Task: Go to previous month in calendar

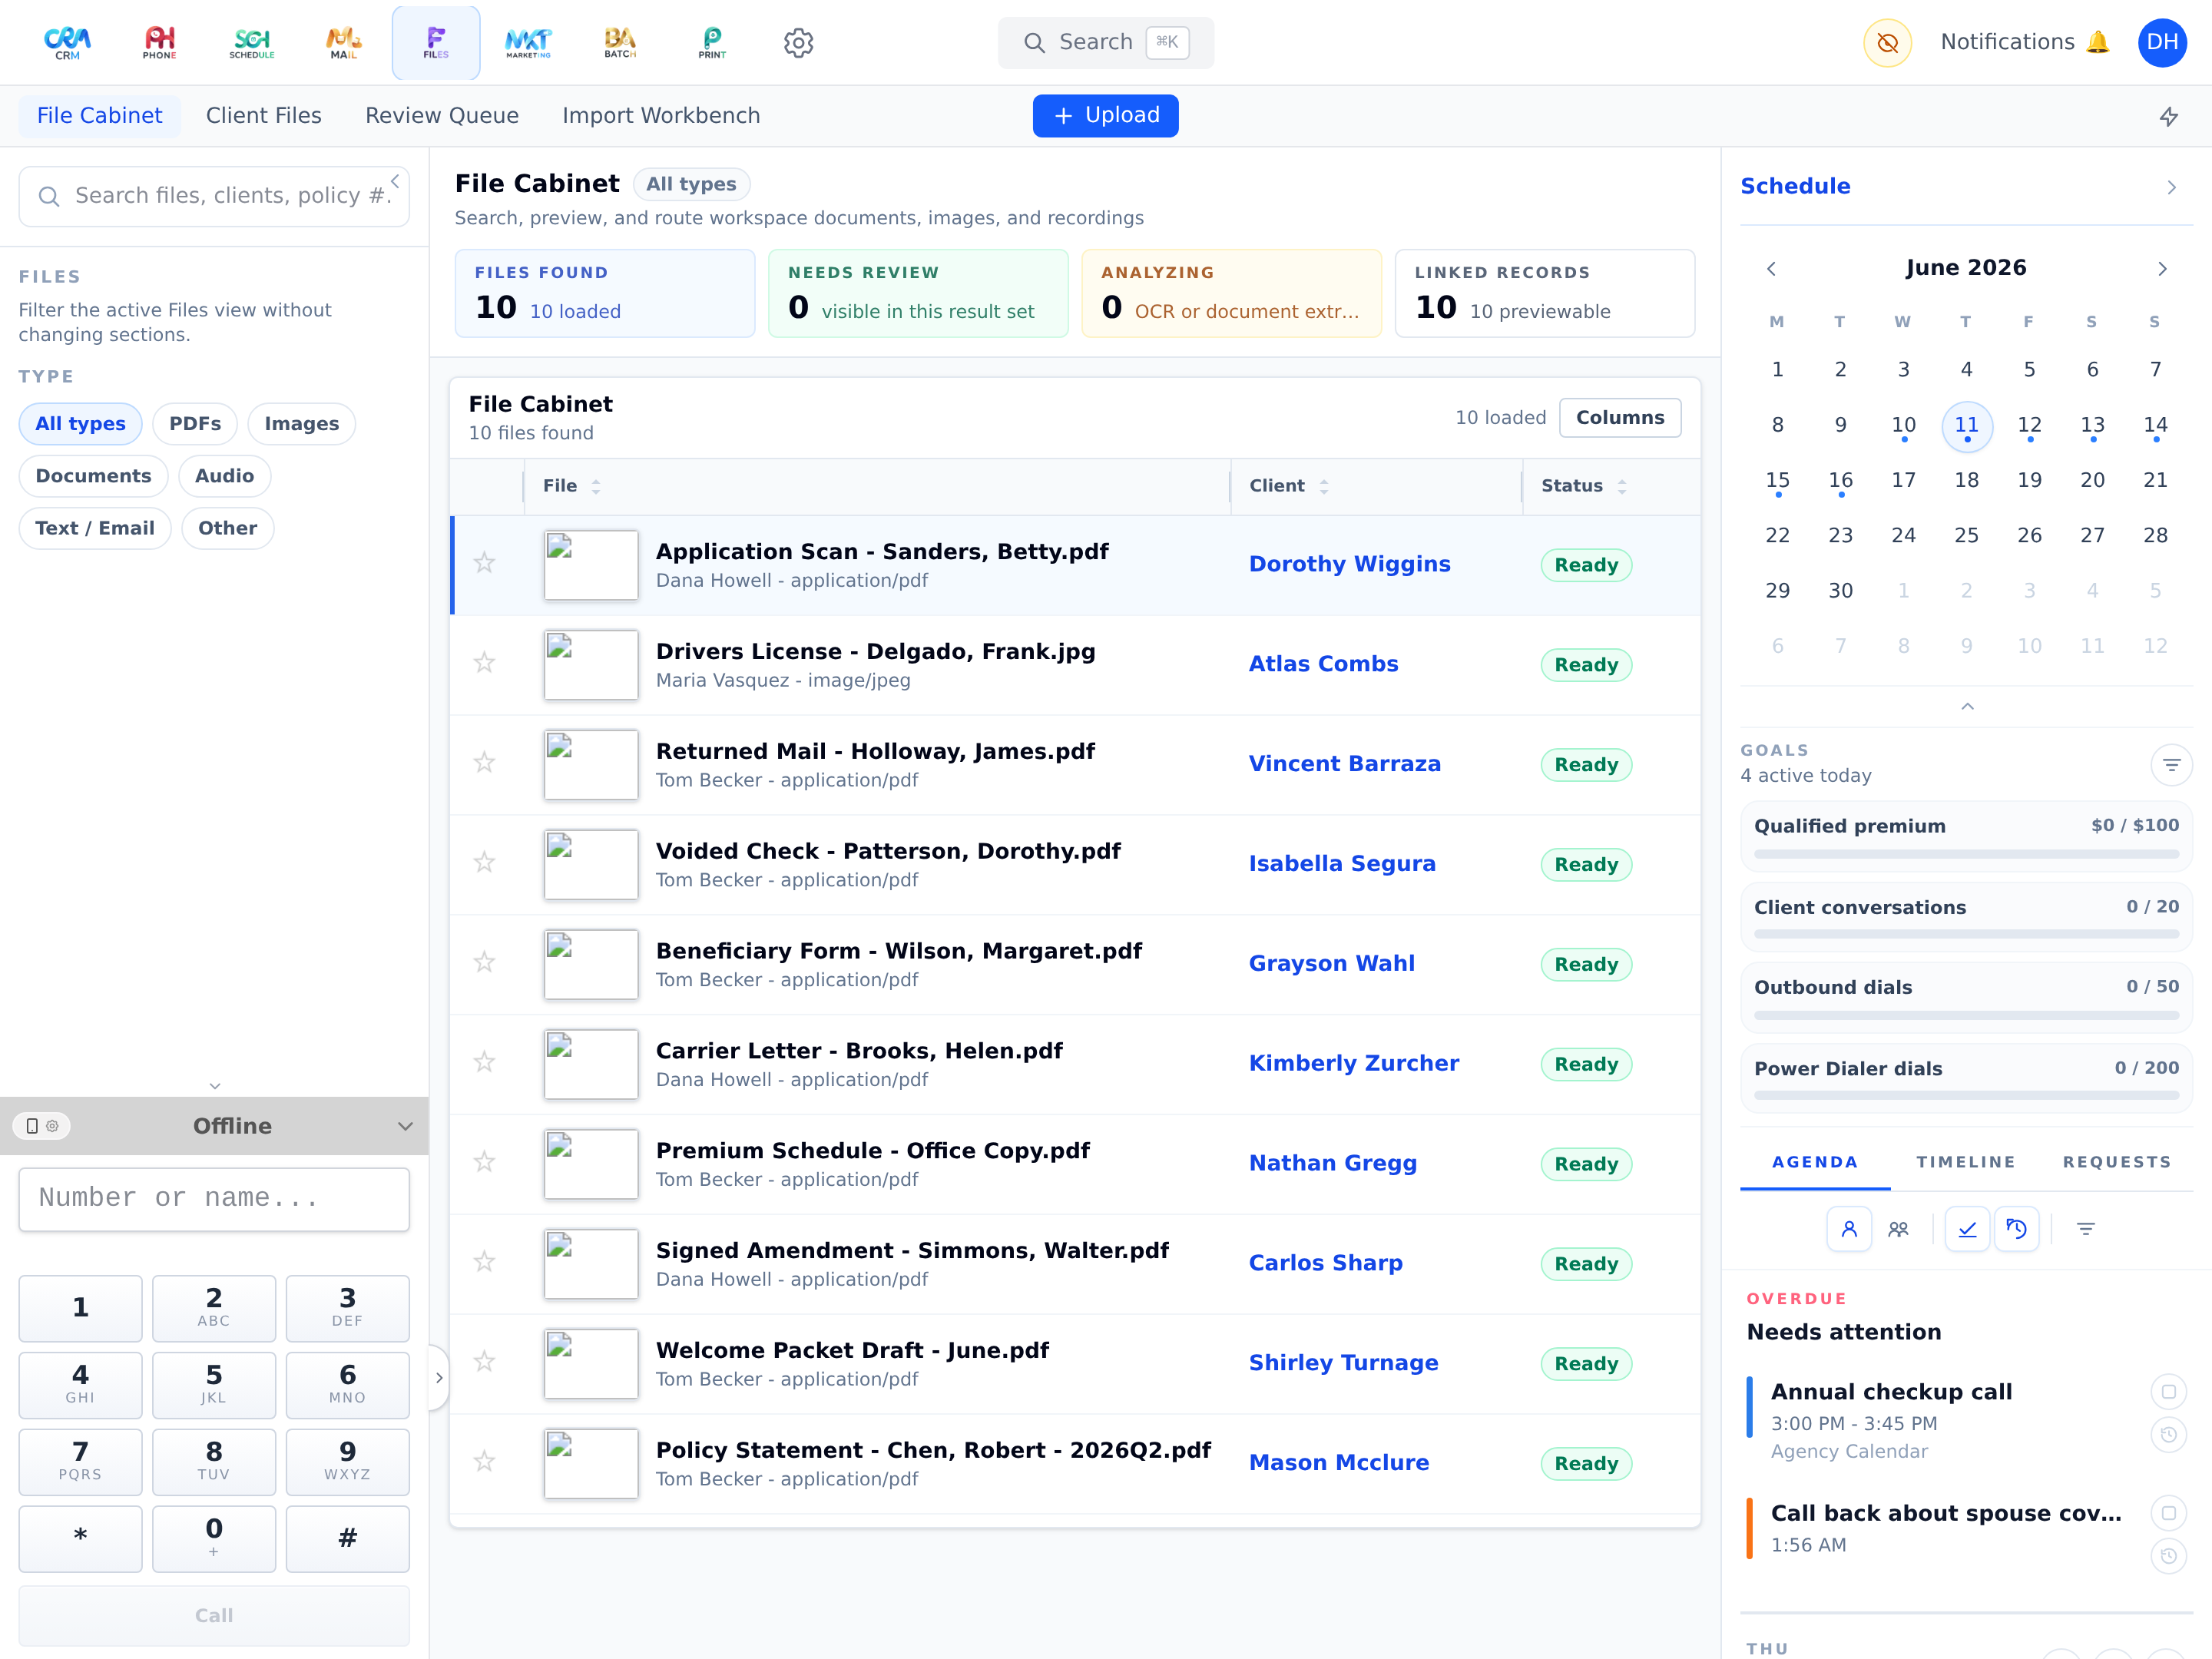Action: pos(1771,269)
